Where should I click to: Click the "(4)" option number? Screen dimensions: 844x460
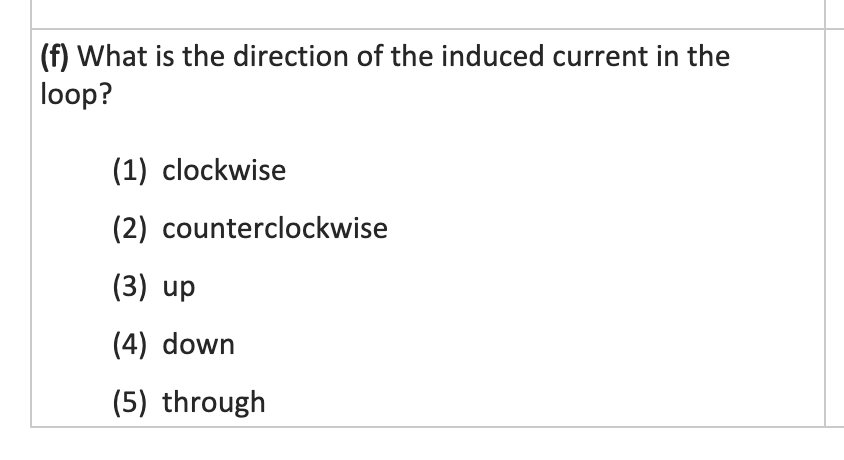[x=129, y=345]
